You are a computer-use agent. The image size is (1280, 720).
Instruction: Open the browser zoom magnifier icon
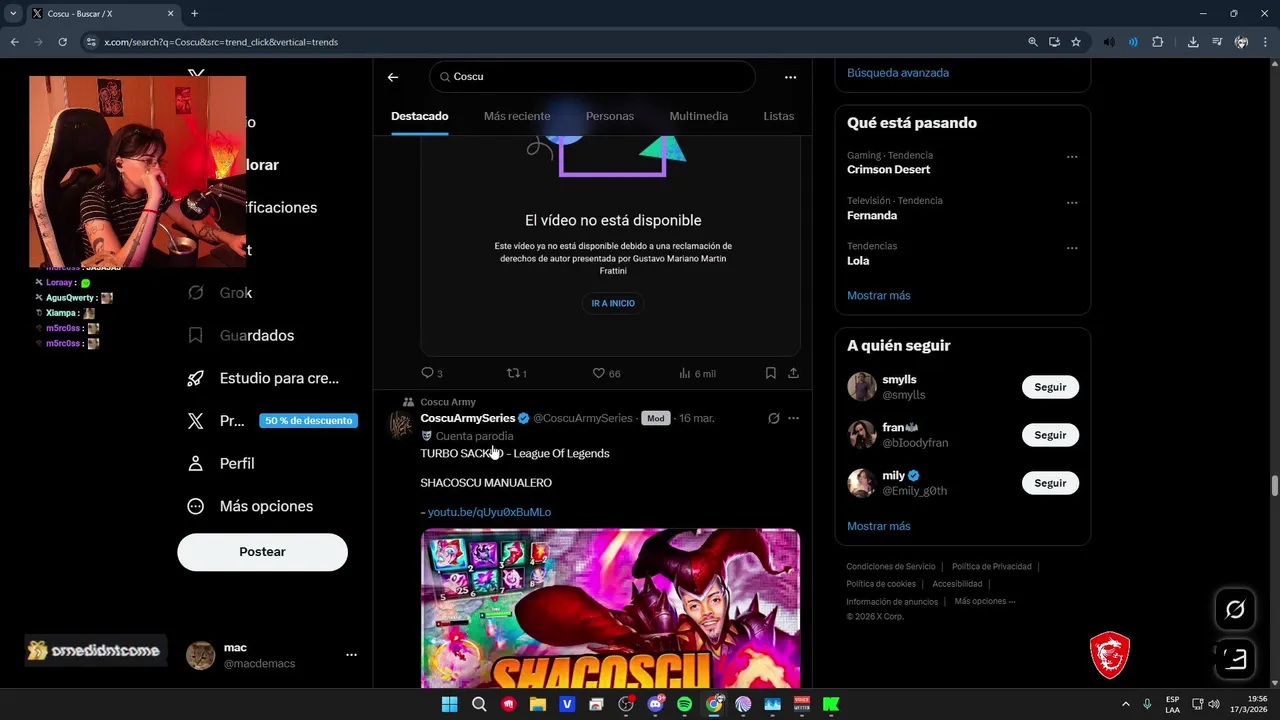(x=1033, y=42)
